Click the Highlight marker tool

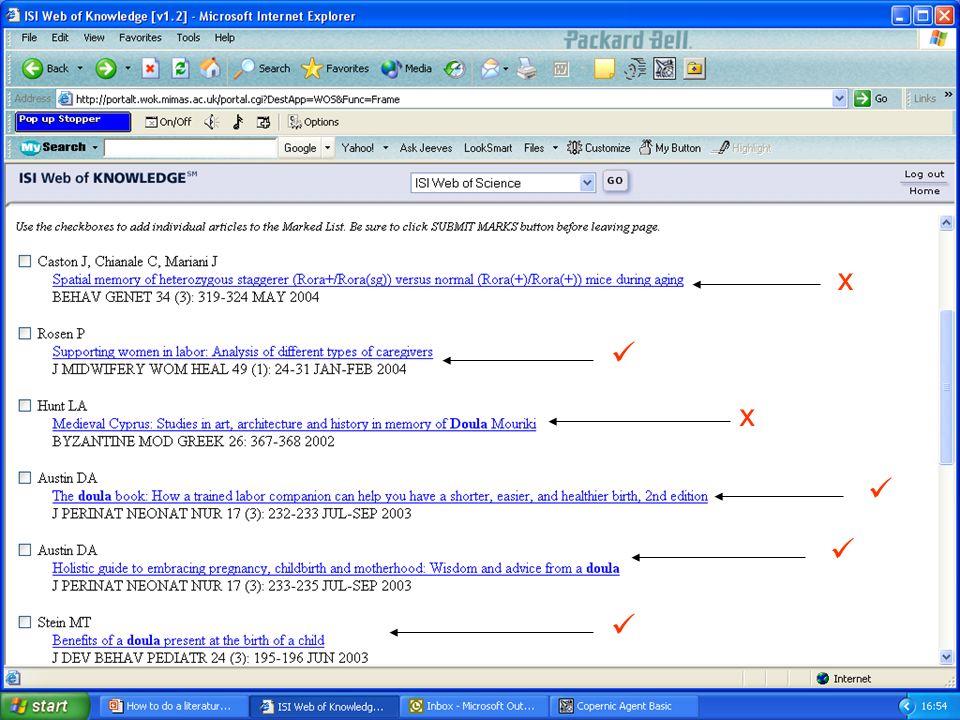(x=744, y=148)
